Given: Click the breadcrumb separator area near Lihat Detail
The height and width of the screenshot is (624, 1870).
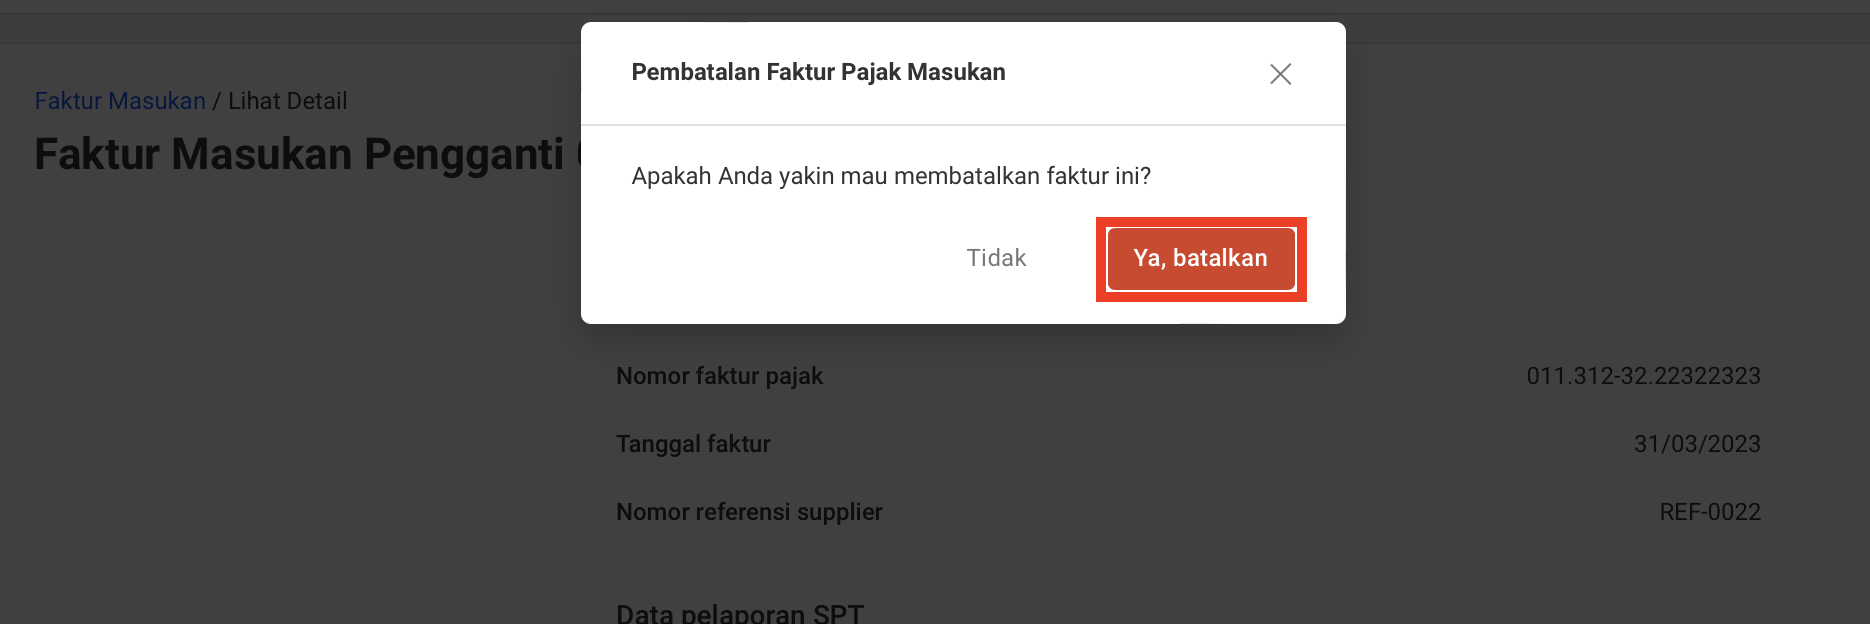Looking at the screenshot, I should point(218,100).
